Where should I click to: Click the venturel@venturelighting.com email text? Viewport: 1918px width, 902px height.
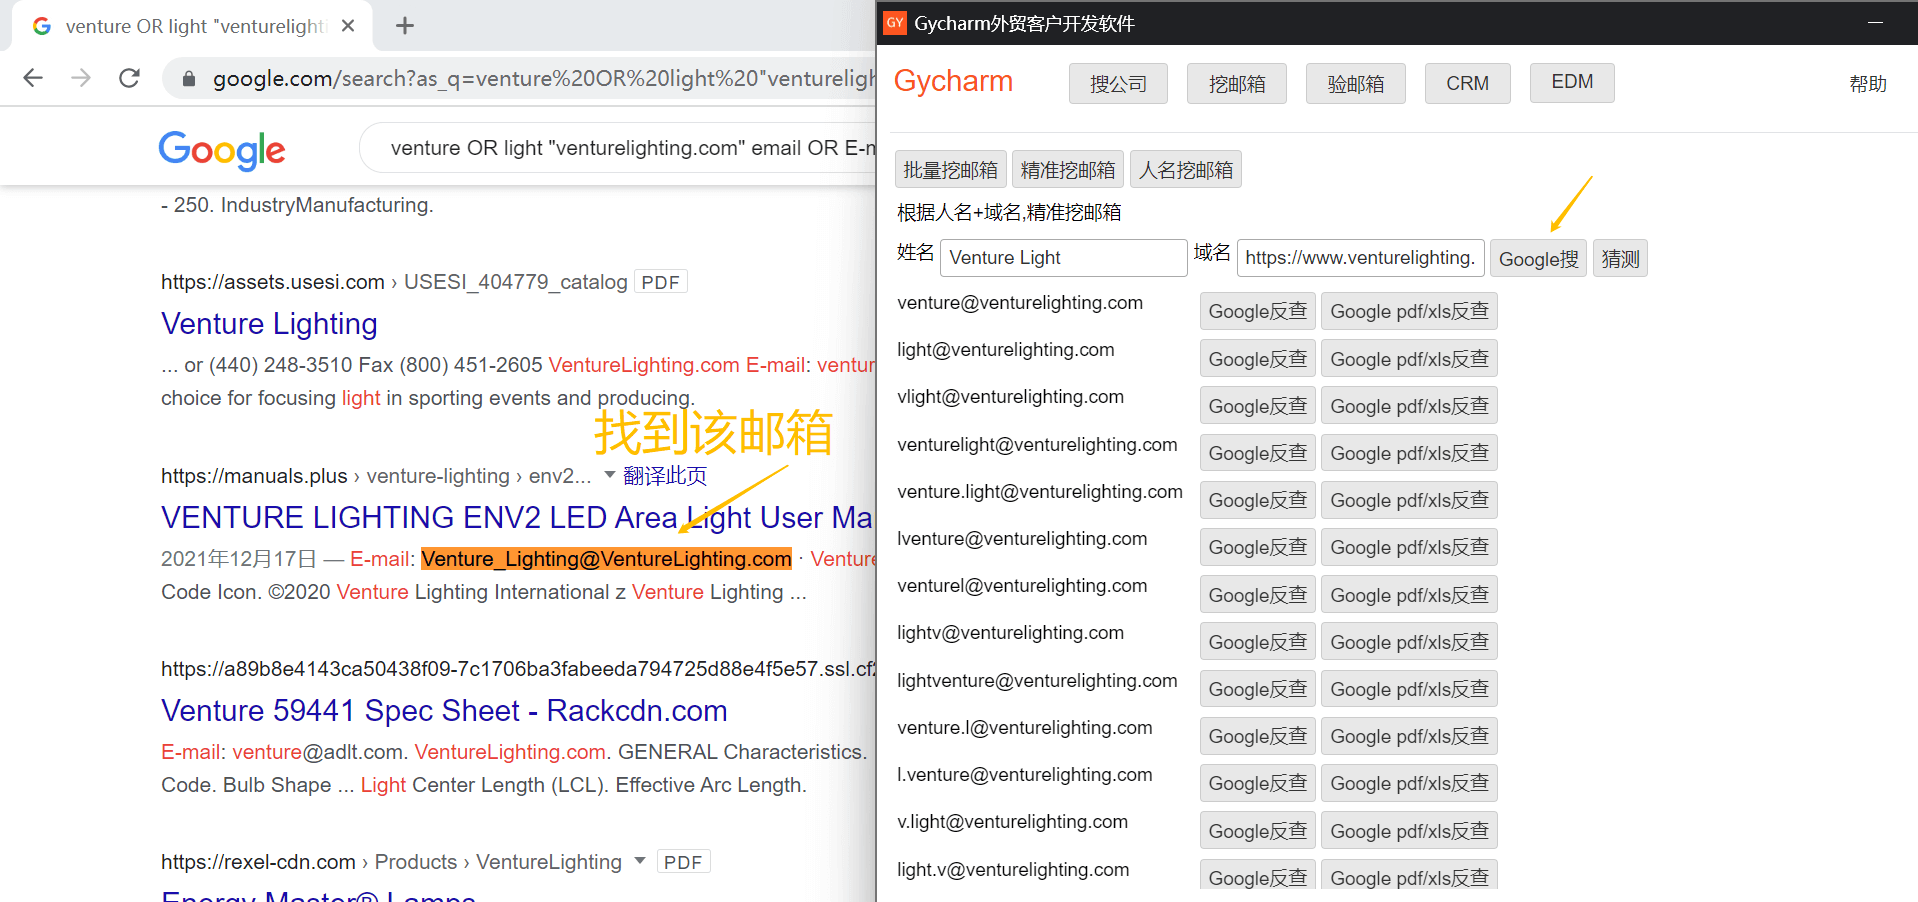click(1022, 586)
